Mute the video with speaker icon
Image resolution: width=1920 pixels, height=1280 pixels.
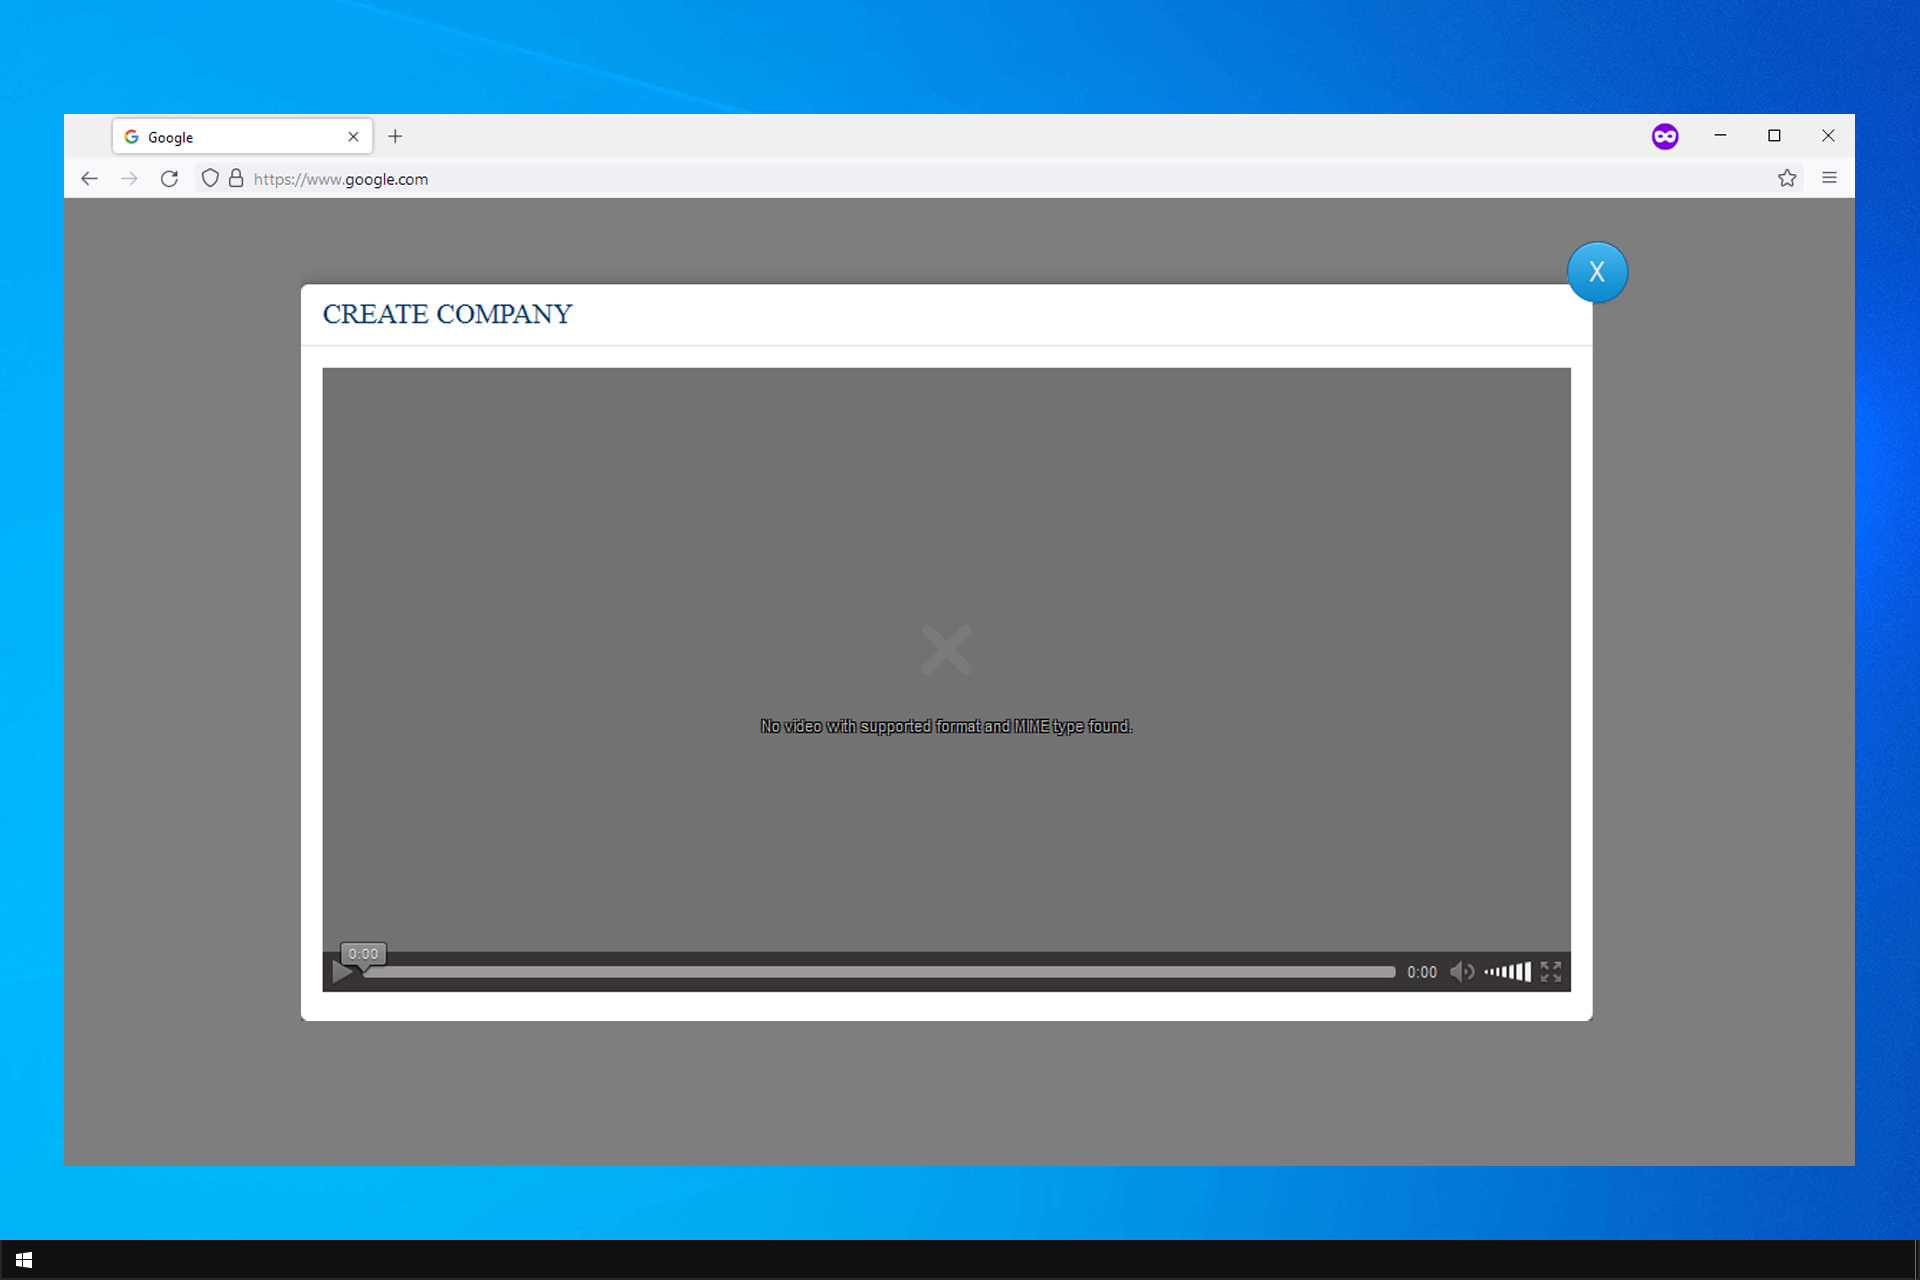(x=1461, y=971)
